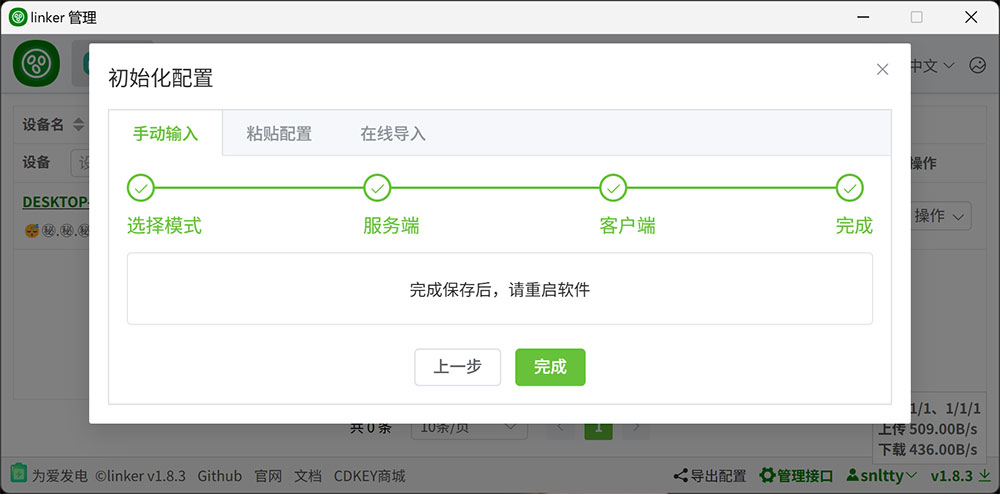Switch to the 在线导入 tab

click(393, 134)
